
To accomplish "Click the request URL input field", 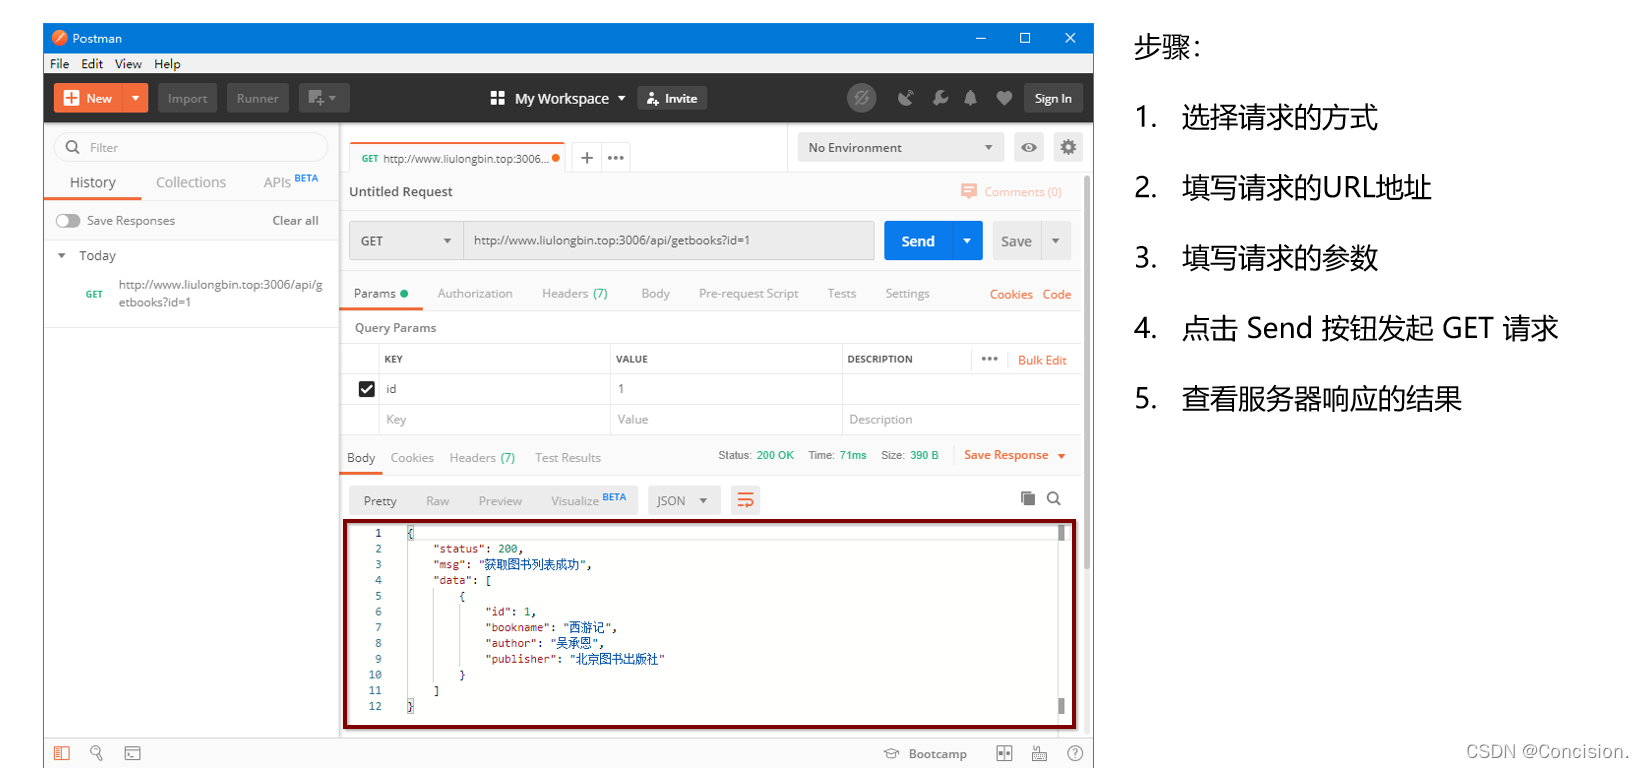I will click(668, 241).
